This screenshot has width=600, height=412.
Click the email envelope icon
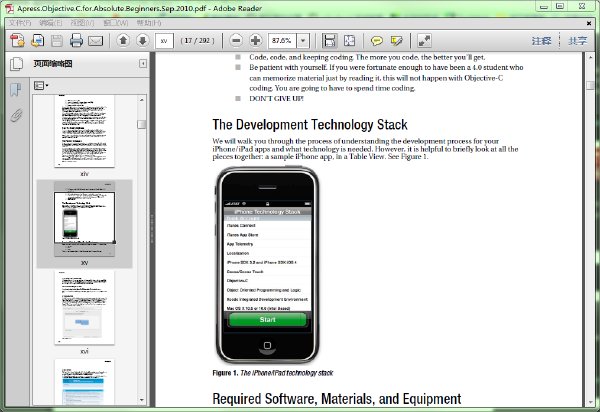click(x=95, y=41)
